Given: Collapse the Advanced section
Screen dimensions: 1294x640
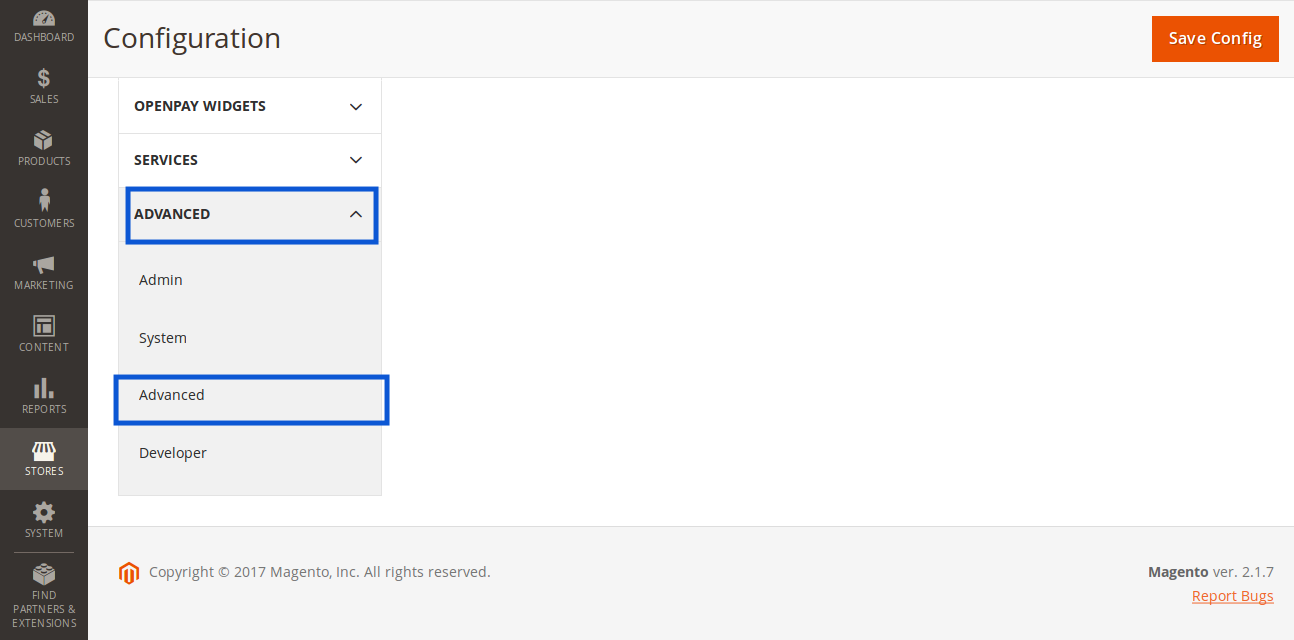Looking at the screenshot, I should (x=355, y=214).
